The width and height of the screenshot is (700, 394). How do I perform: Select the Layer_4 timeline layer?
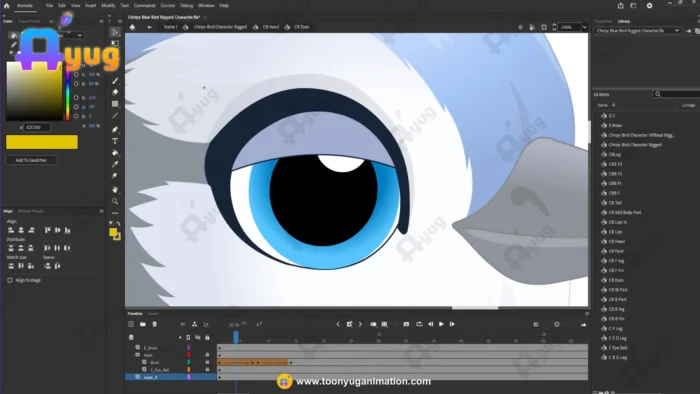171,377
